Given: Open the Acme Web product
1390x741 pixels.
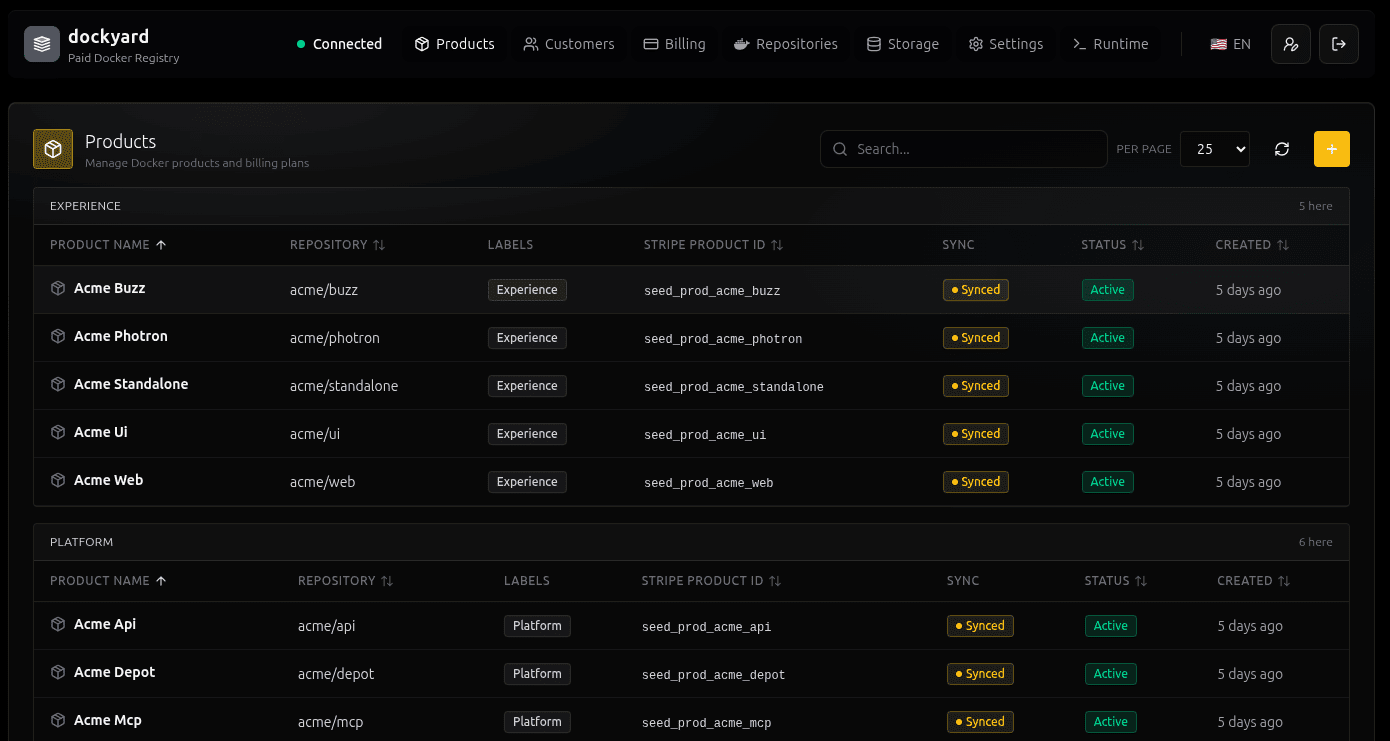Looking at the screenshot, I should tap(108, 480).
